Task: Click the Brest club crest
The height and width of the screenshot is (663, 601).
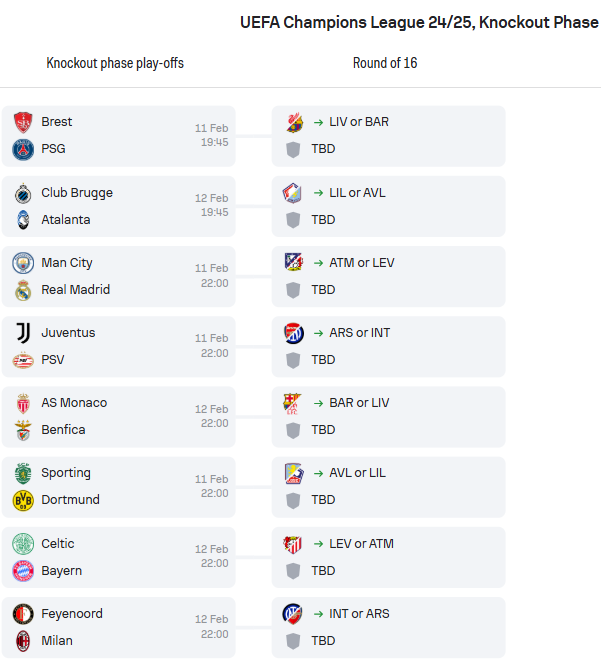Action: coord(23,122)
